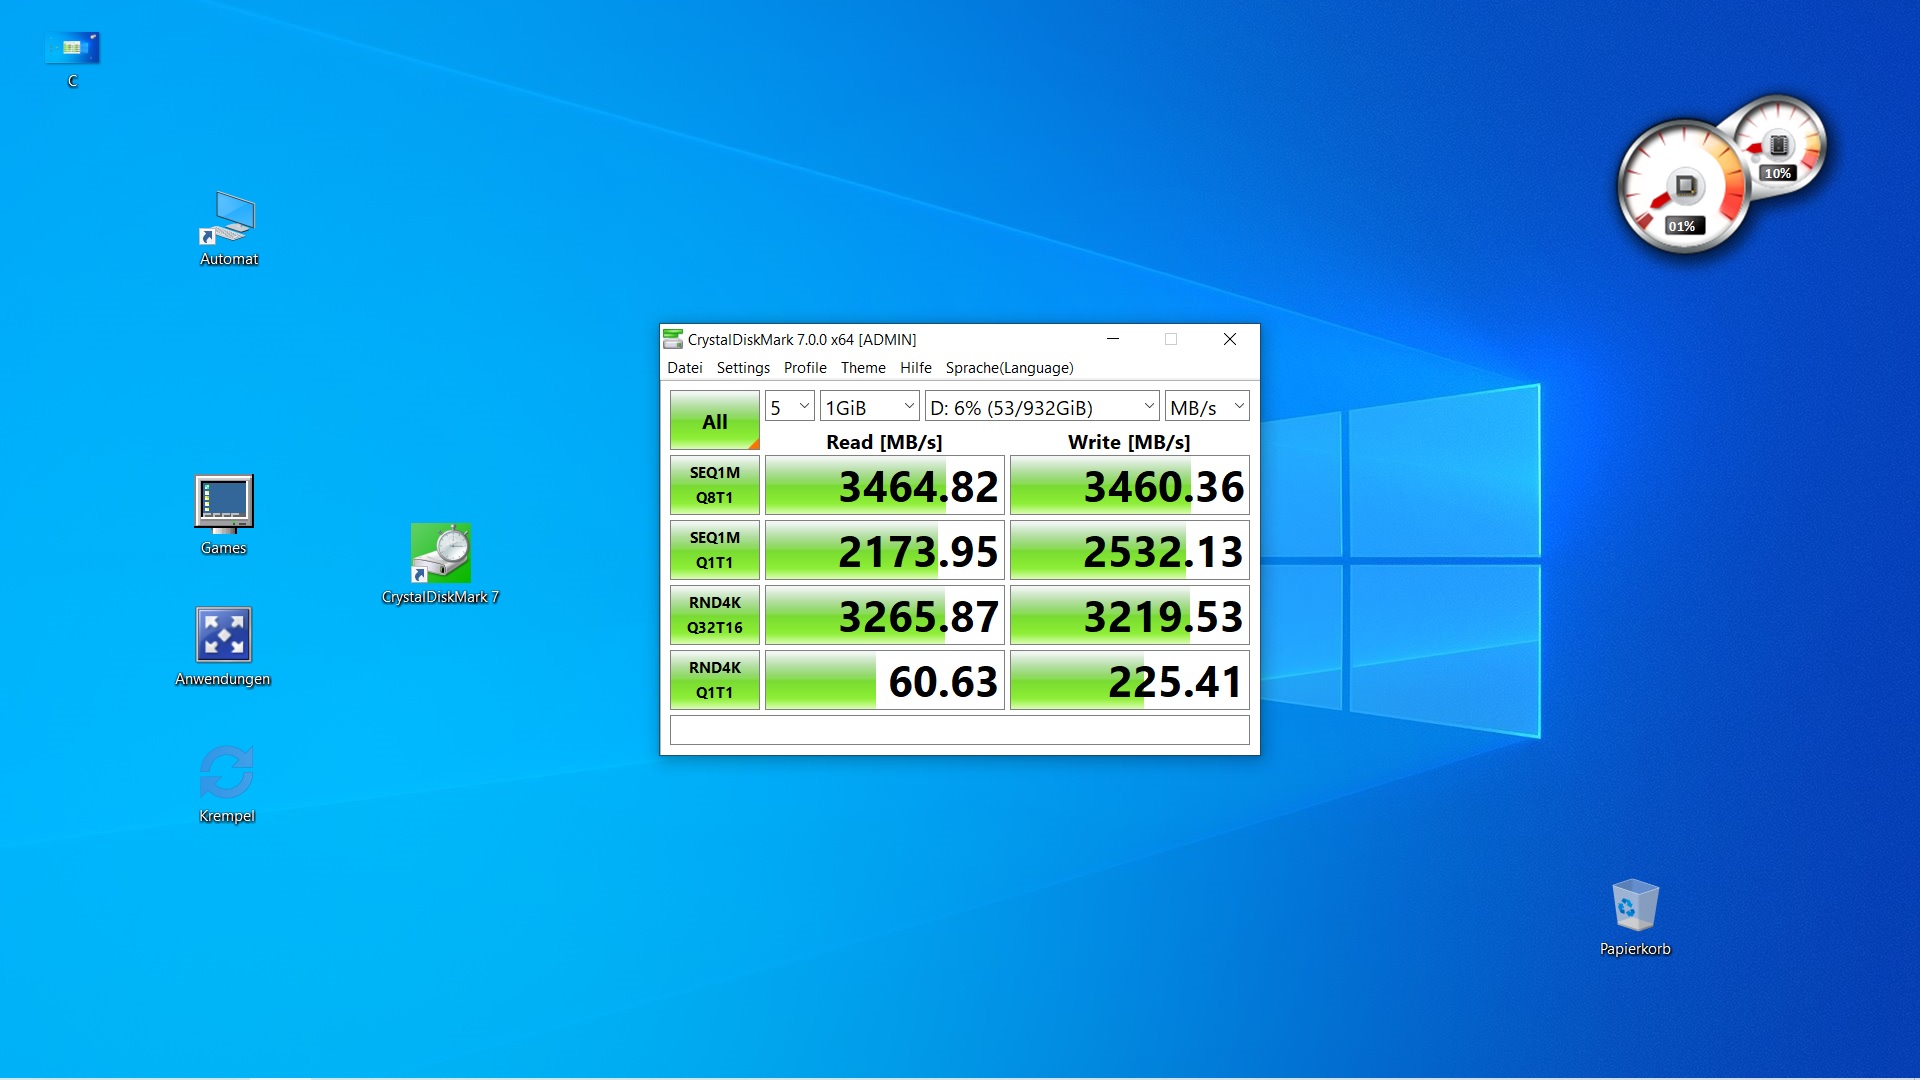This screenshot has width=1920, height=1080.
Task: Open the Automat desktop shortcut
Action: tap(229, 221)
